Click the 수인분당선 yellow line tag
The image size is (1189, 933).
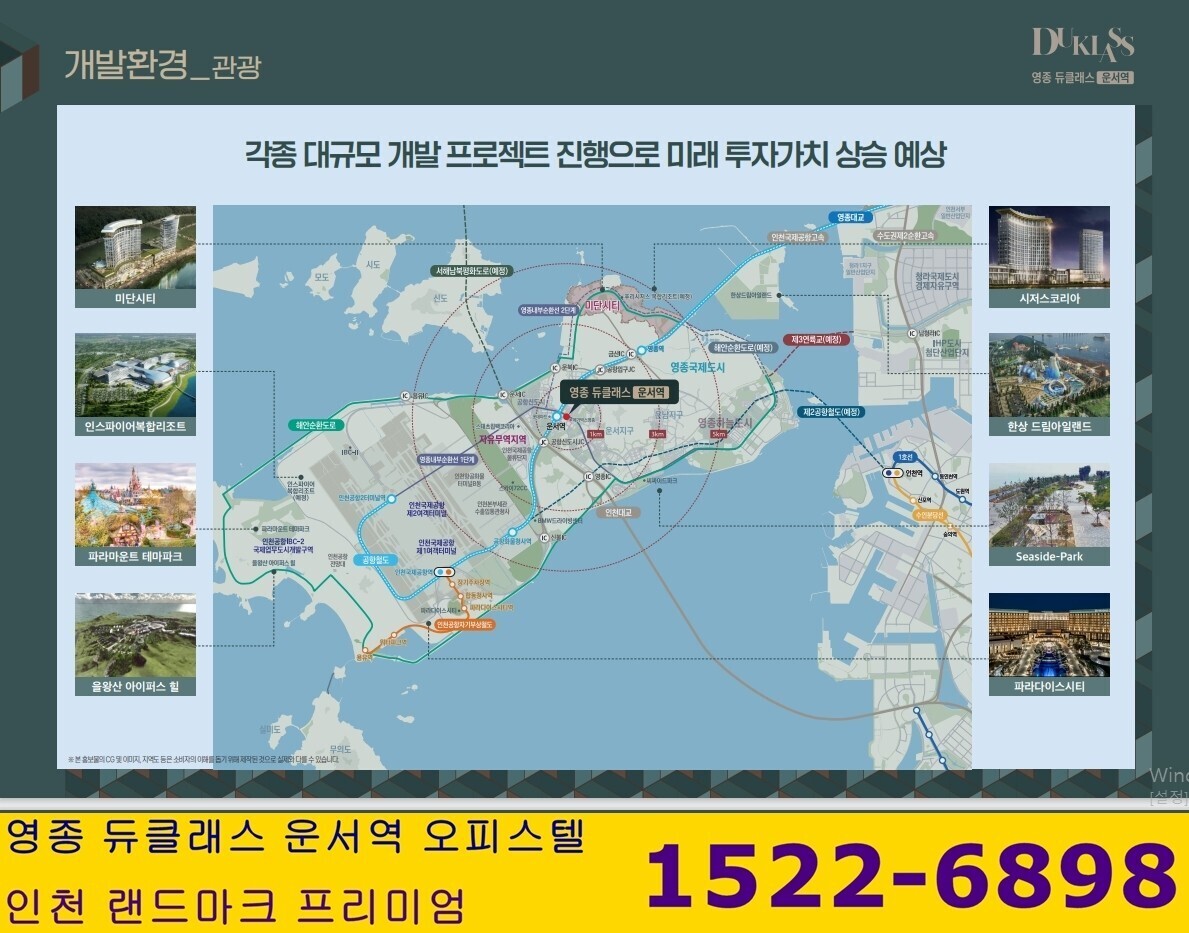pos(930,515)
